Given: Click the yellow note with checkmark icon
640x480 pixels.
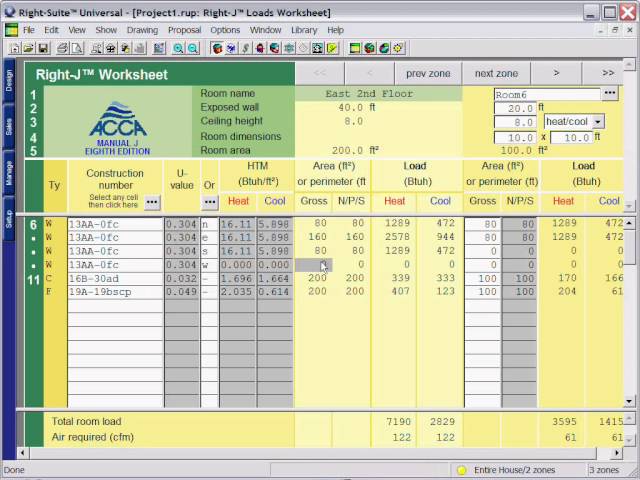Looking at the screenshot, I should tap(332, 48).
